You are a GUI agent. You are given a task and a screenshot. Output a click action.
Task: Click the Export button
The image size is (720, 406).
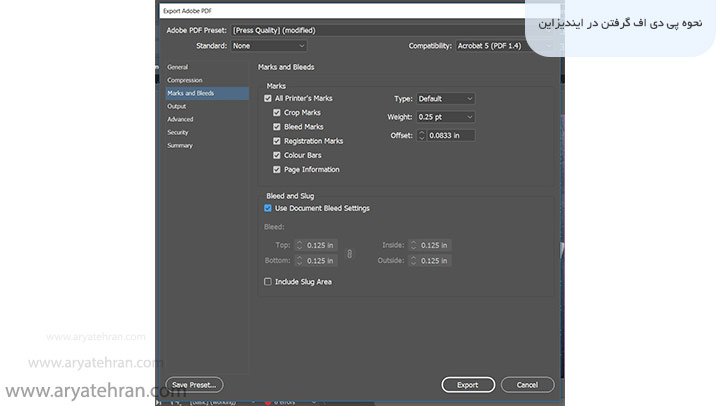[468, 384]
